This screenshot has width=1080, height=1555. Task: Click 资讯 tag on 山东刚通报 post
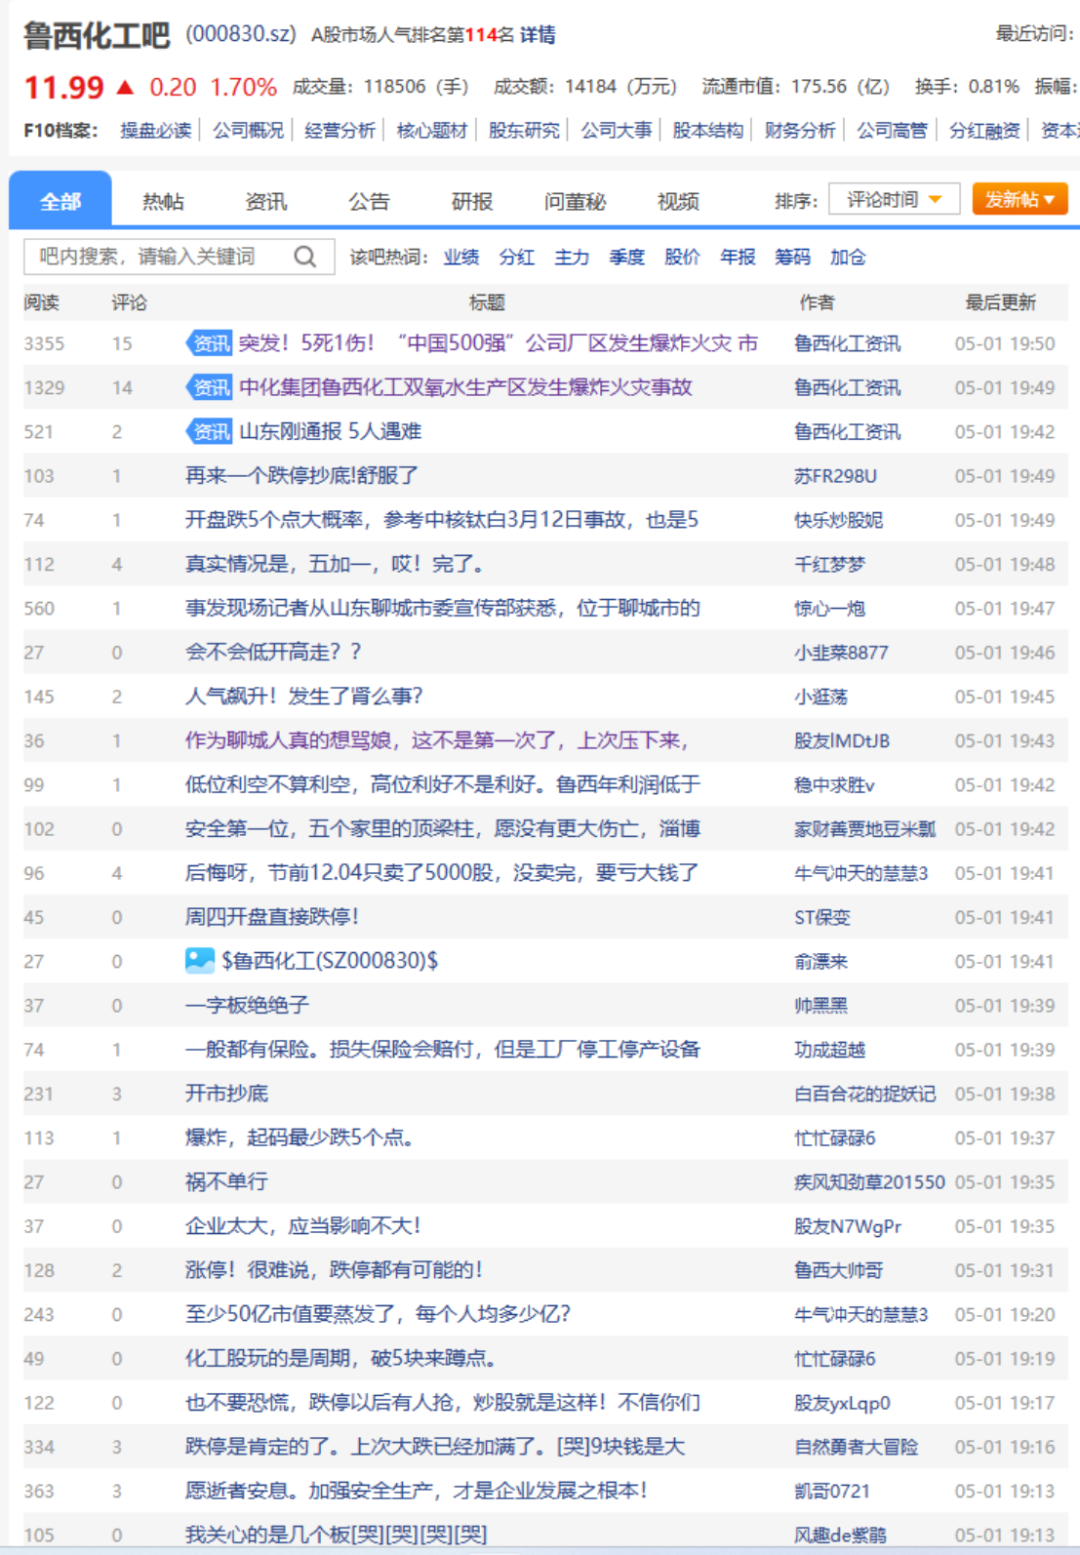coord(209,431)
